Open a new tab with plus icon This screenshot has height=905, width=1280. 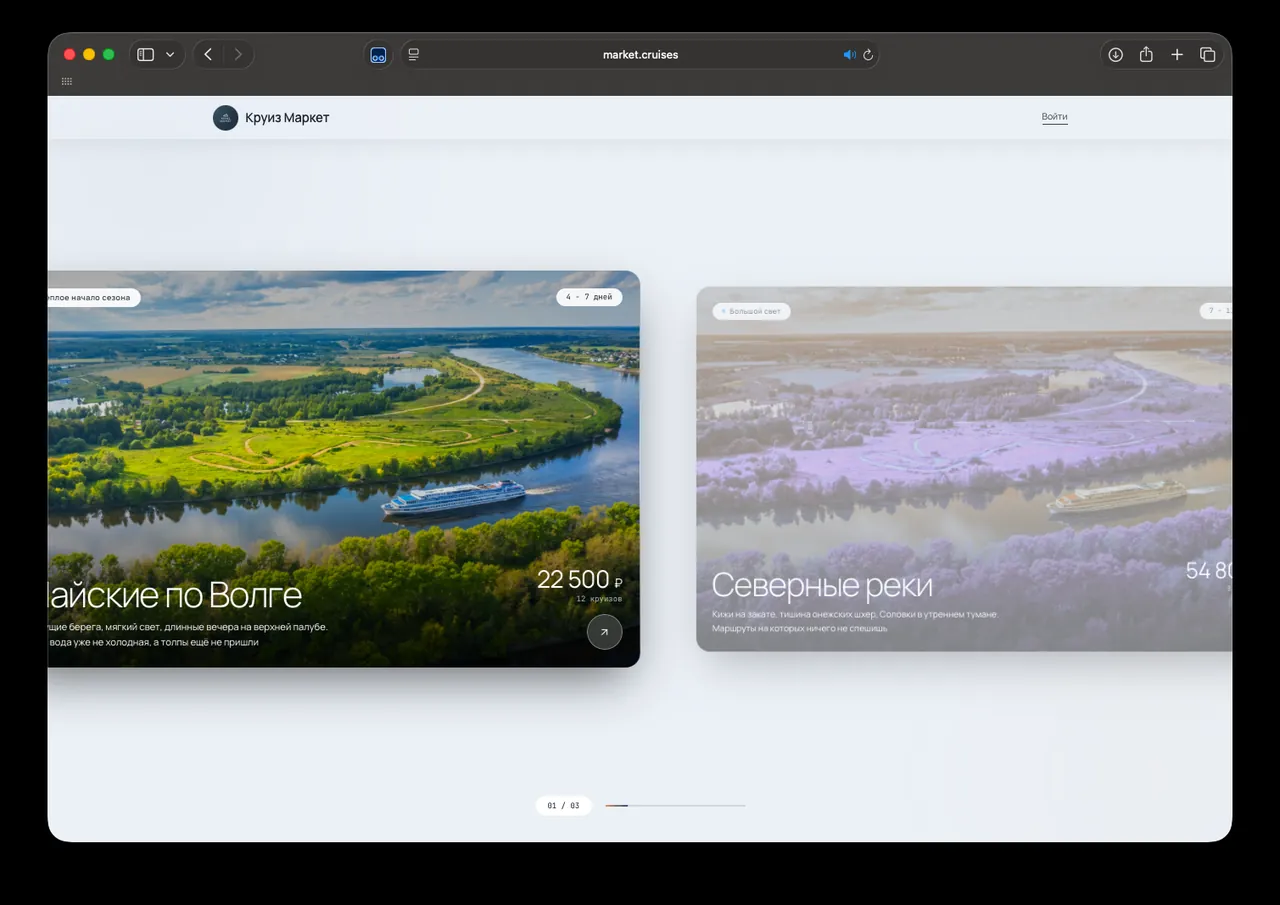1177,55
